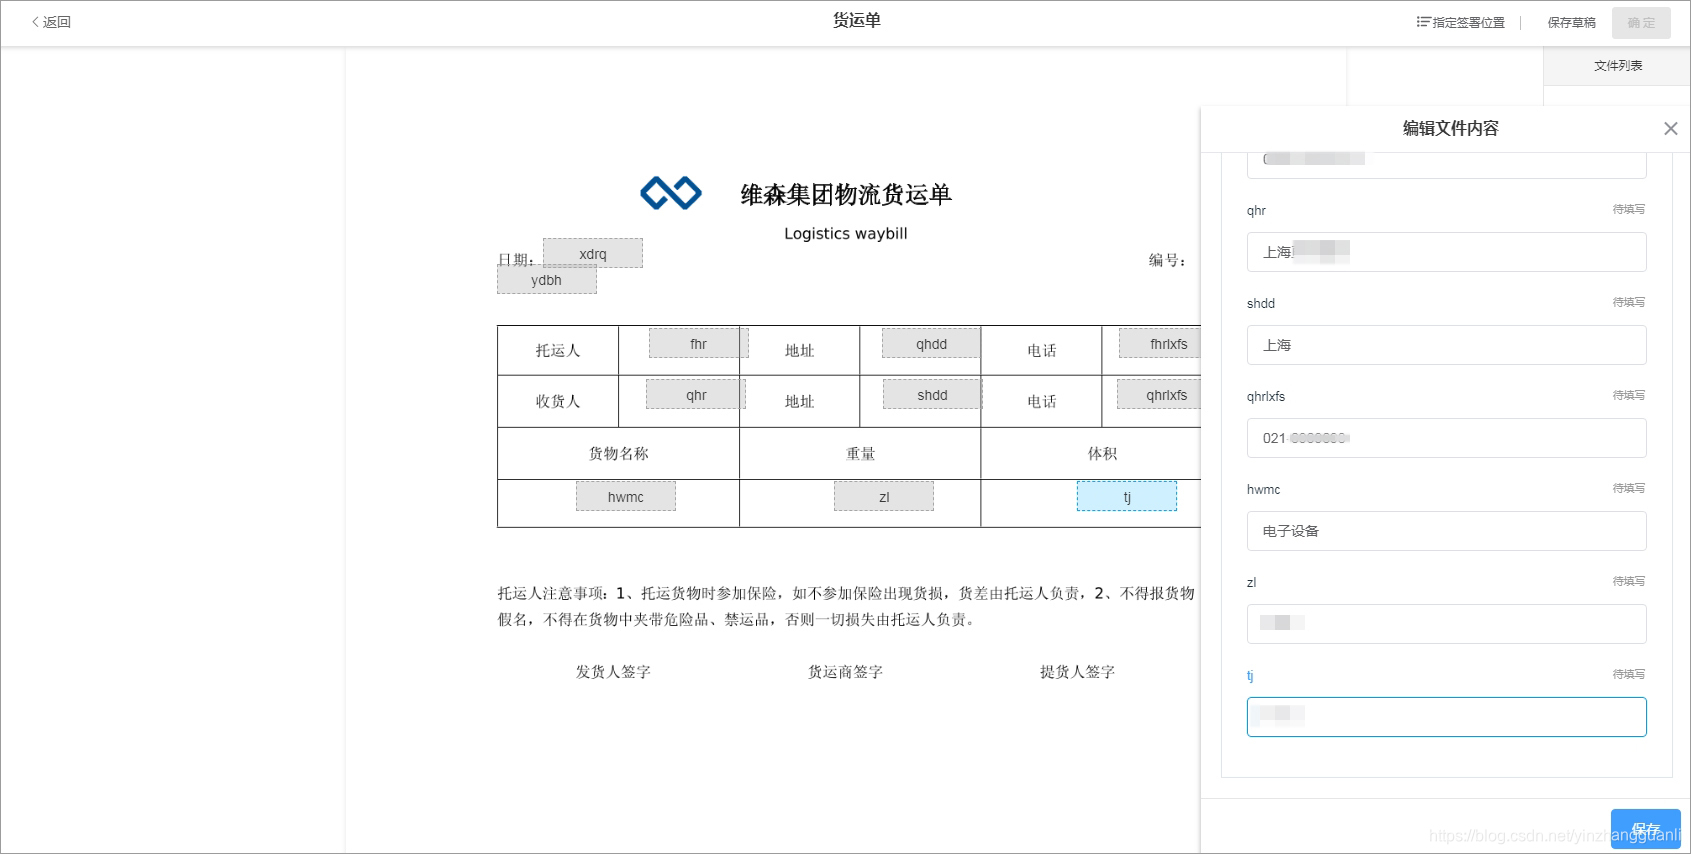Close the 编辑文件内容 panel
This screenshot has height=854, width=1691.
(x=1670, y=128)
